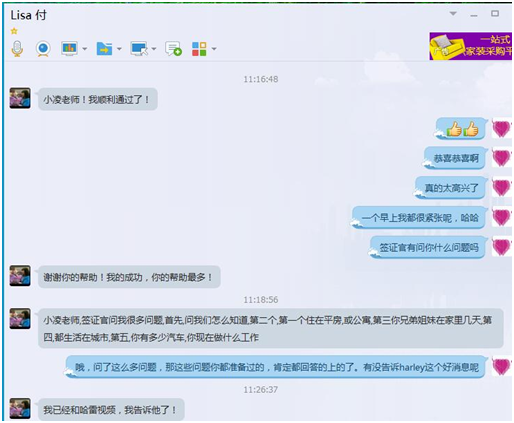Click the timestamp 11:26:37
514x423 pixels.
261,389
